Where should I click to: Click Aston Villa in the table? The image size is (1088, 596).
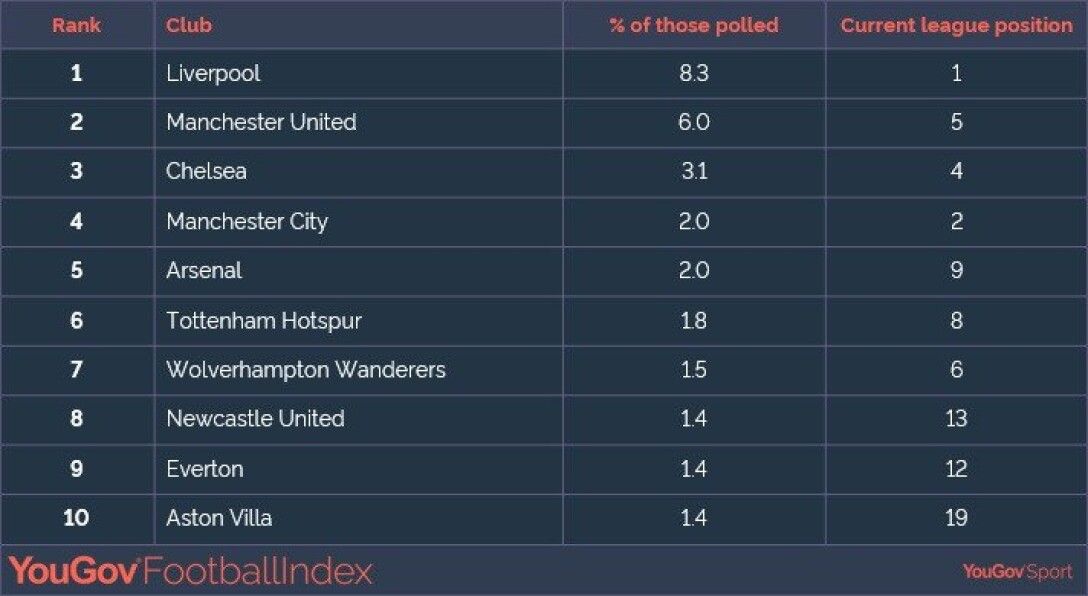pos(219,518)
